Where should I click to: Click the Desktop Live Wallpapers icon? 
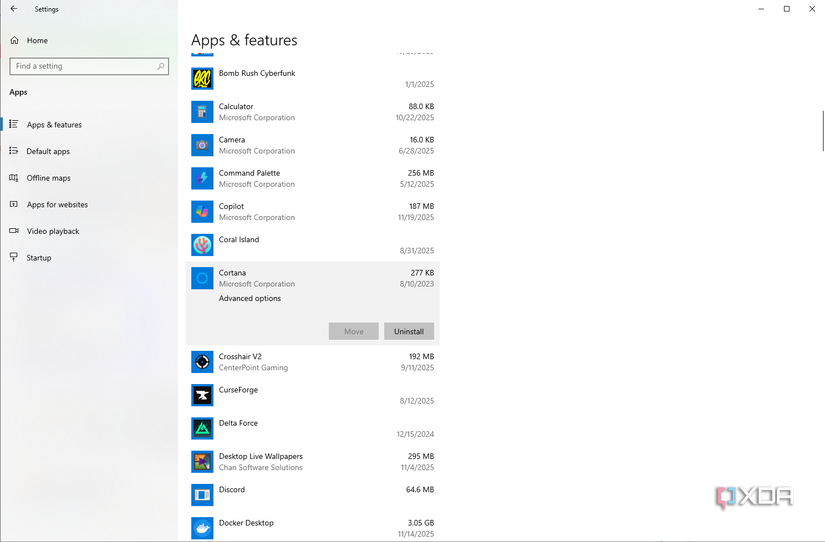coord(202,461)
